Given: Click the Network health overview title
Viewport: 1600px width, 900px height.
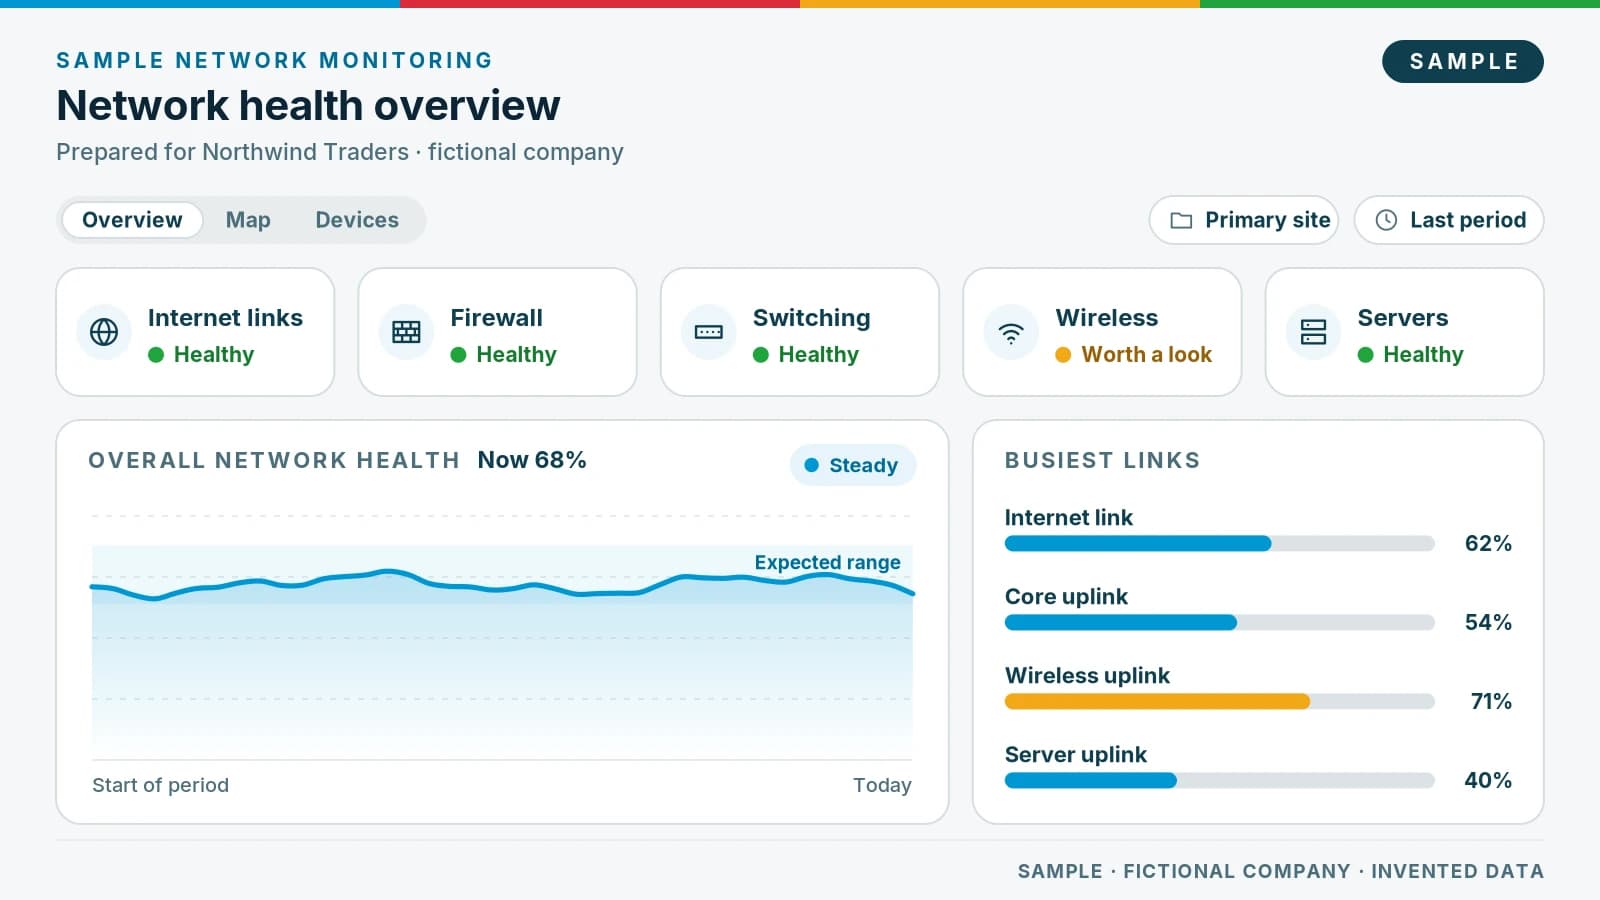Looking at the screenshot, I should (x=308, y=105).
